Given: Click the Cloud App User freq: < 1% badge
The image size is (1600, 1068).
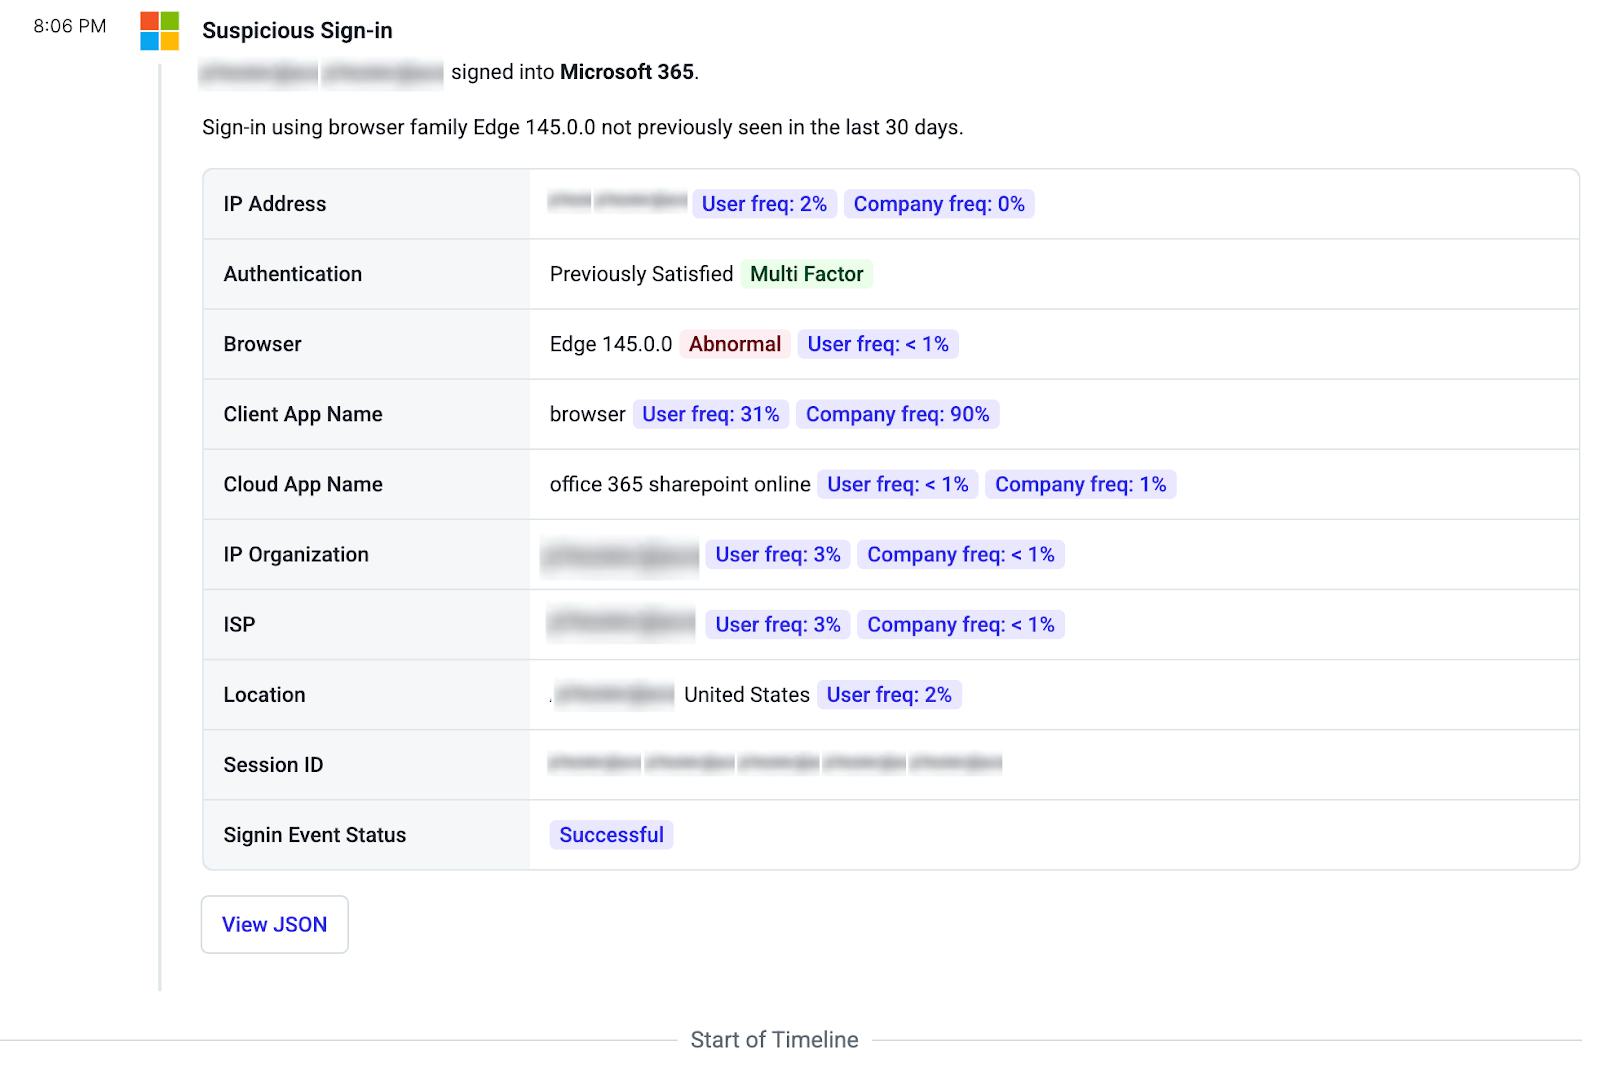Looking at the screenshot, I should (898, 484).
